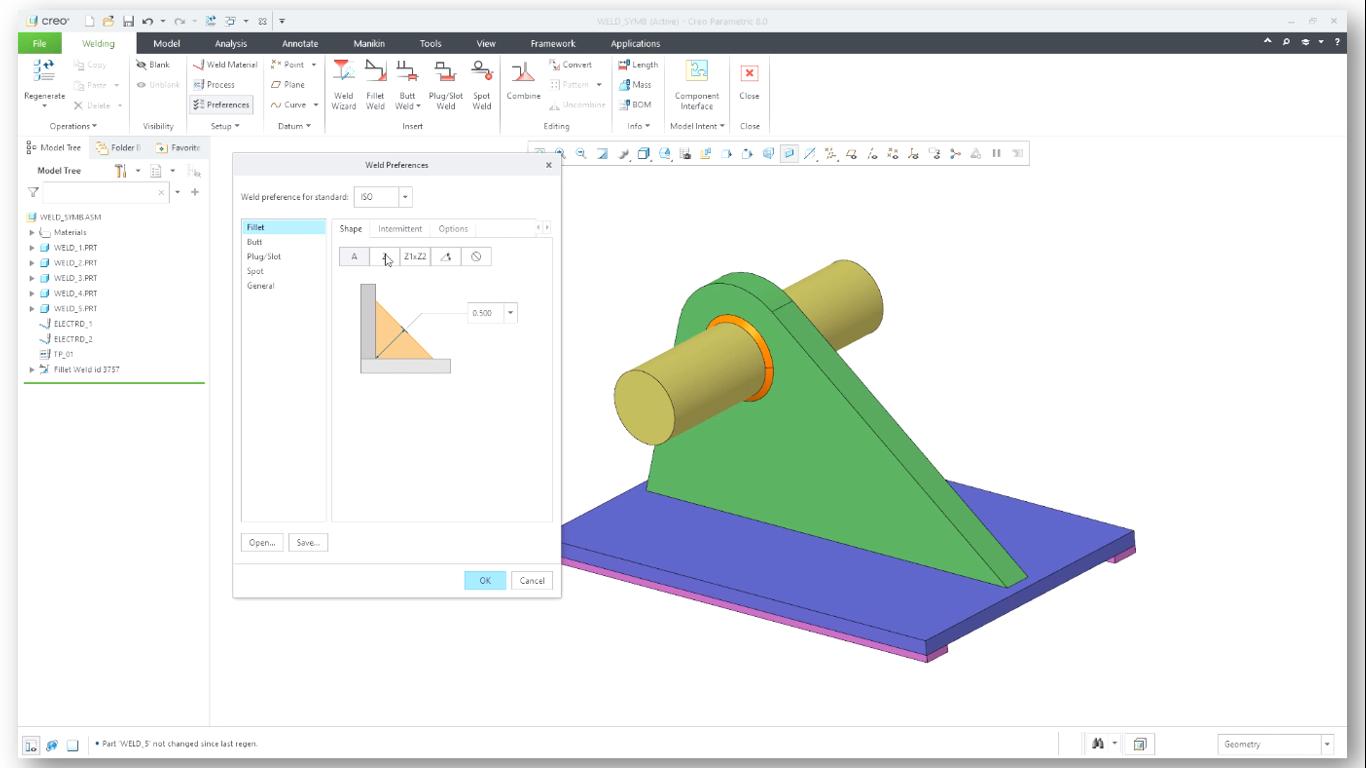
Task: Select the A shape option in Weld Preferences
Action: (354, 256)
